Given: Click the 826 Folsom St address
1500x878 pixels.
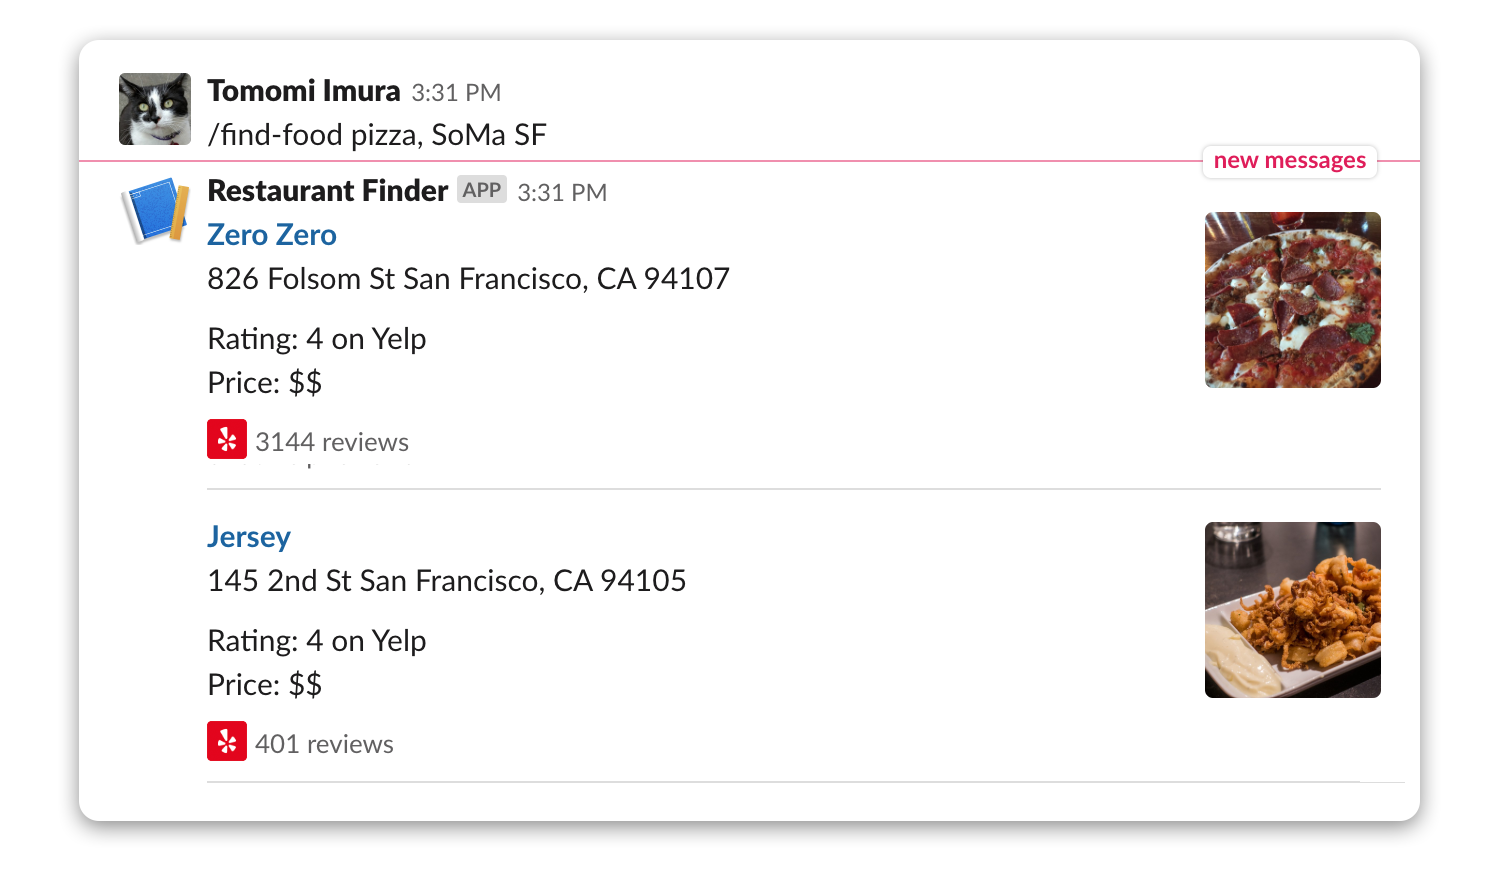Looking at the screenshot, I should (468, 279).
